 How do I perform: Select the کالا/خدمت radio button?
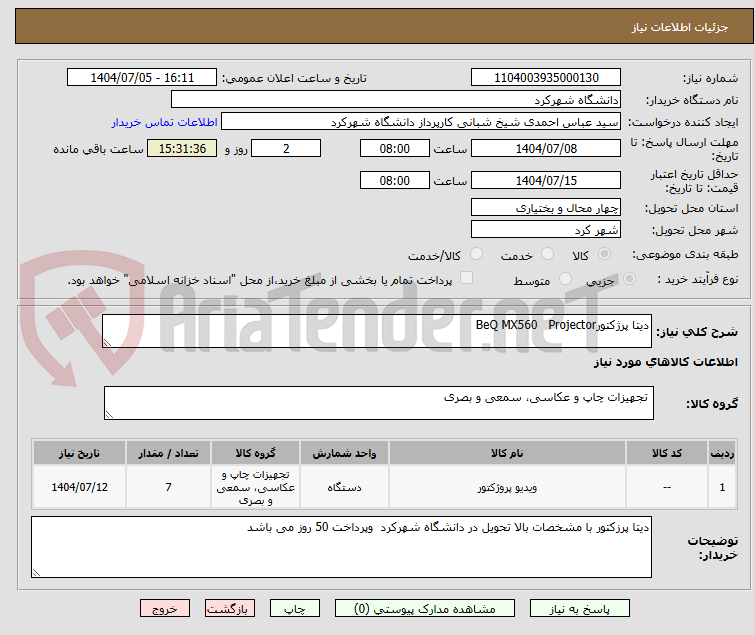476,254
